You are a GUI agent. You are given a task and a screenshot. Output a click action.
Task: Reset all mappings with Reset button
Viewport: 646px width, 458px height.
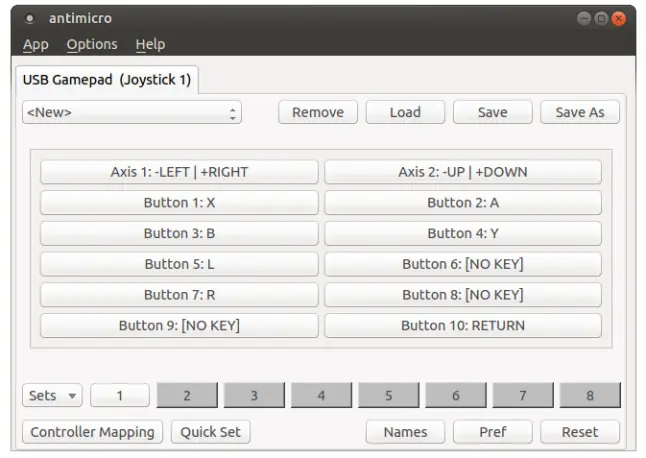click(580, 432)
